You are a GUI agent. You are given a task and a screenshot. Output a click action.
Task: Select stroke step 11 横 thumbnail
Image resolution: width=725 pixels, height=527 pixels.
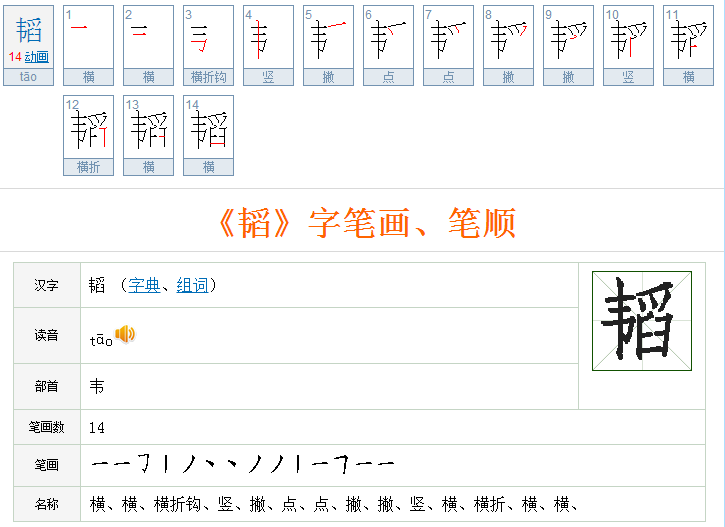[688, 45]
